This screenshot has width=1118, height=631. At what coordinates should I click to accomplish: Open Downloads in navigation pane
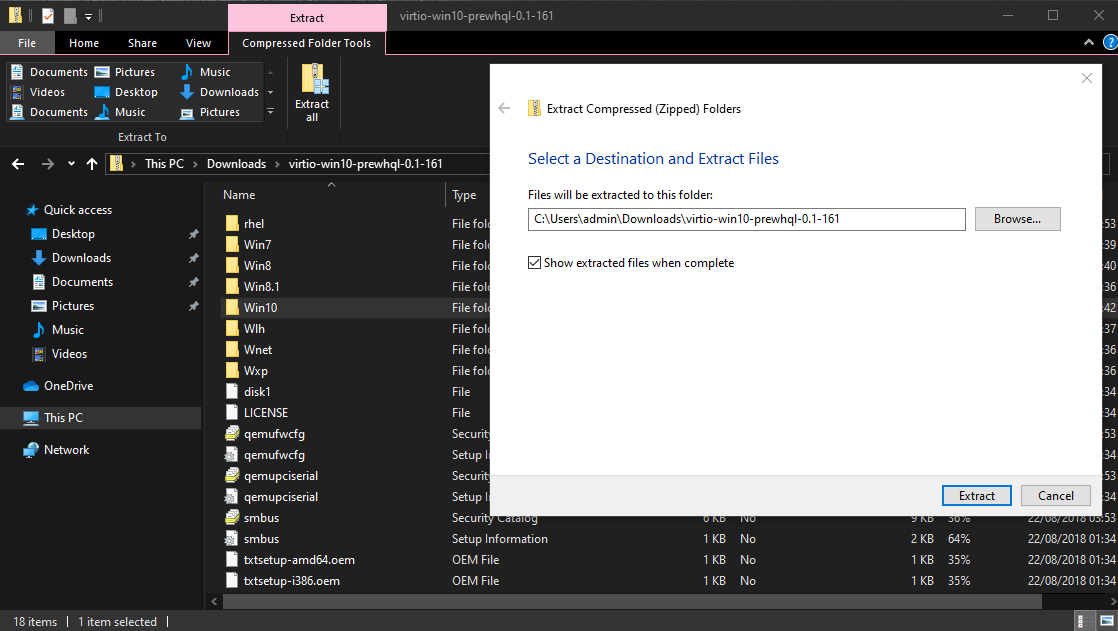click(71, 258)
